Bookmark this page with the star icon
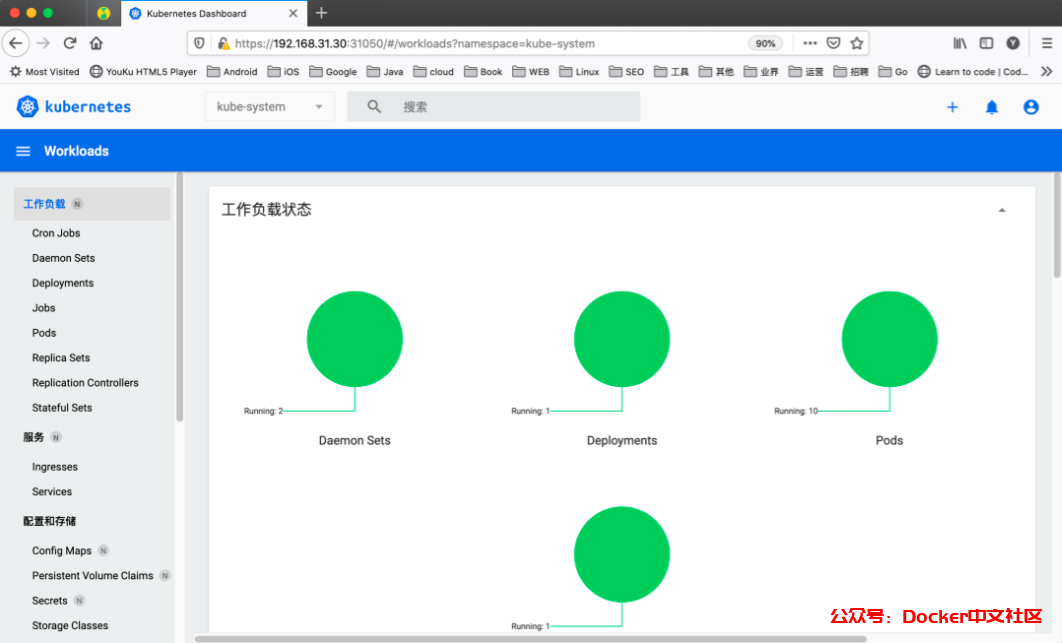1062x643 pixels. click(x=856, y=43)
